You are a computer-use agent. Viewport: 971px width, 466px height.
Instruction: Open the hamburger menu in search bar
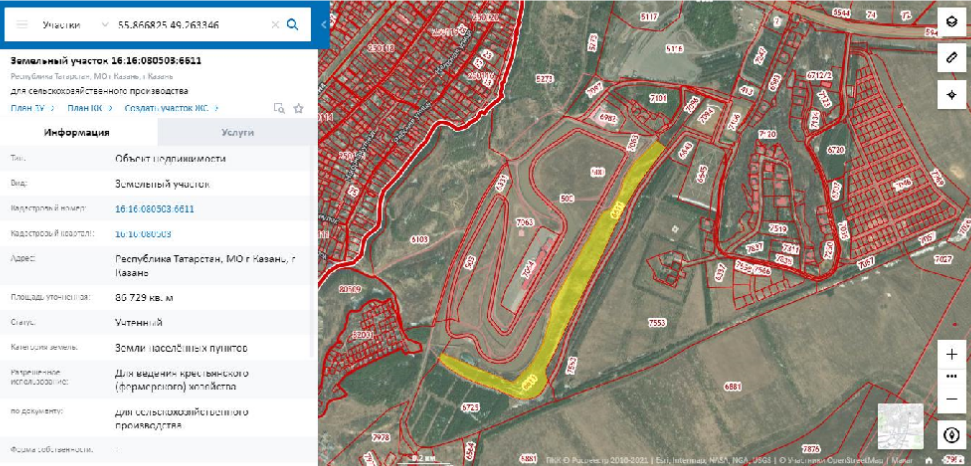tap(22, 24)
